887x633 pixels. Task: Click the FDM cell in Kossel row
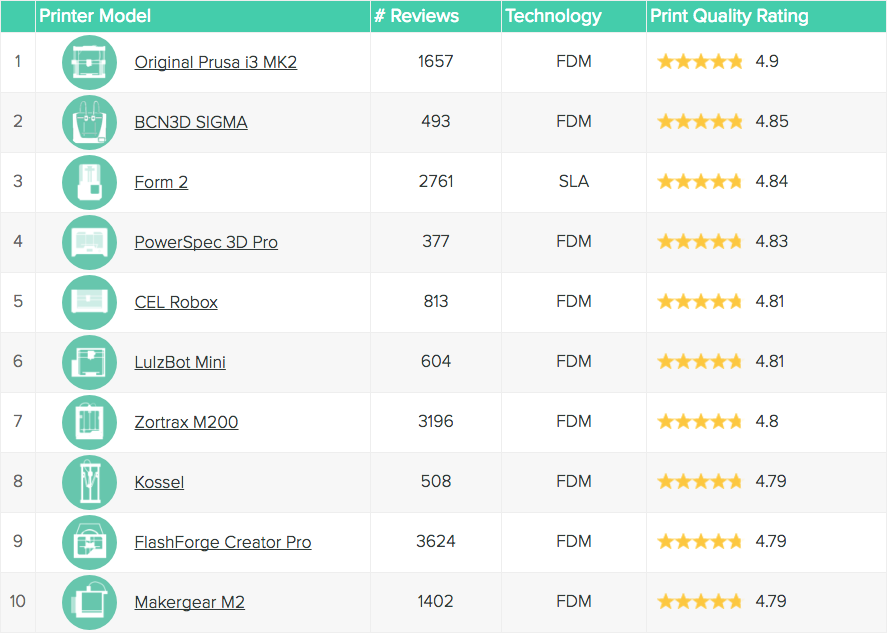[x=574, y=481]
